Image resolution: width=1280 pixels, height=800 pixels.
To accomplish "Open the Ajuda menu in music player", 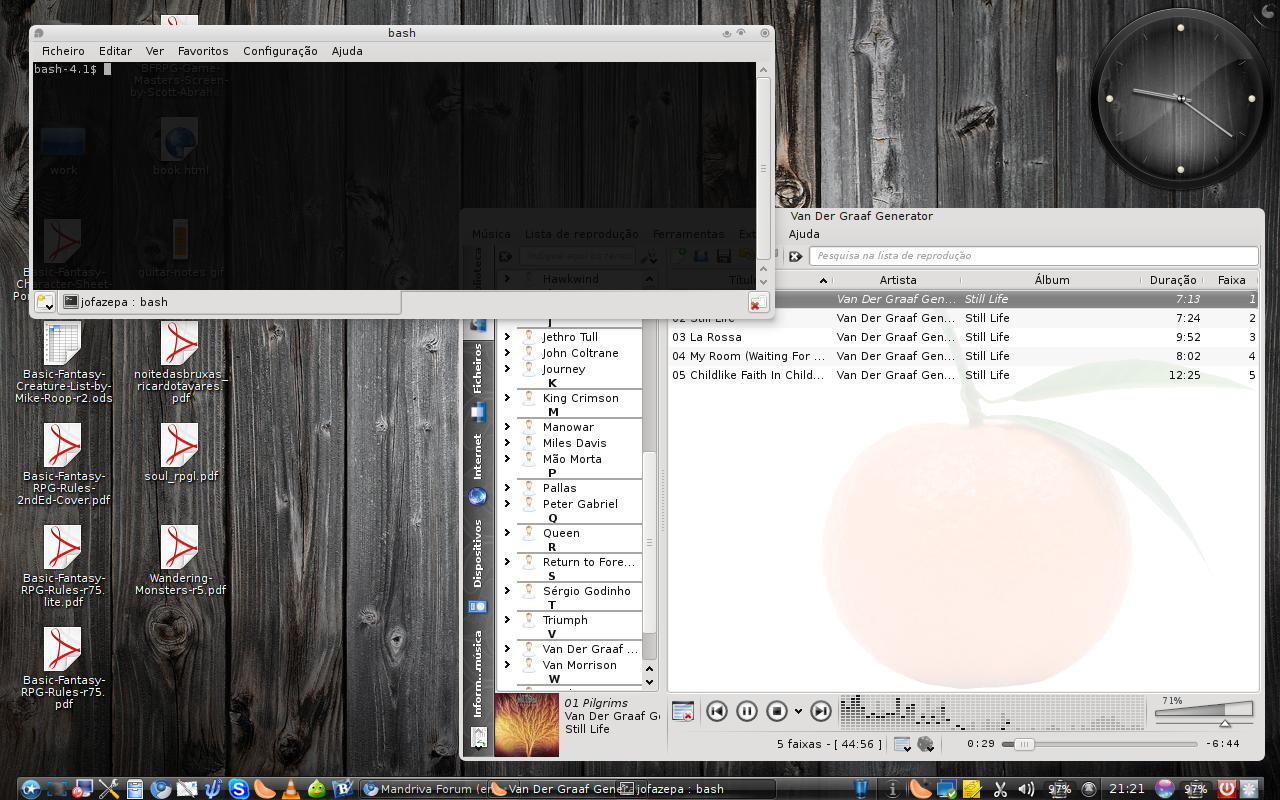I will click(x=804, y=234).
